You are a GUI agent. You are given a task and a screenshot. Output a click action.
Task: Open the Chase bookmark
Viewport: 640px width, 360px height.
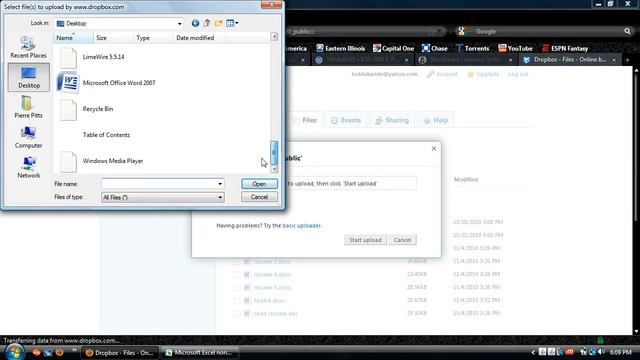coord(435,48)
